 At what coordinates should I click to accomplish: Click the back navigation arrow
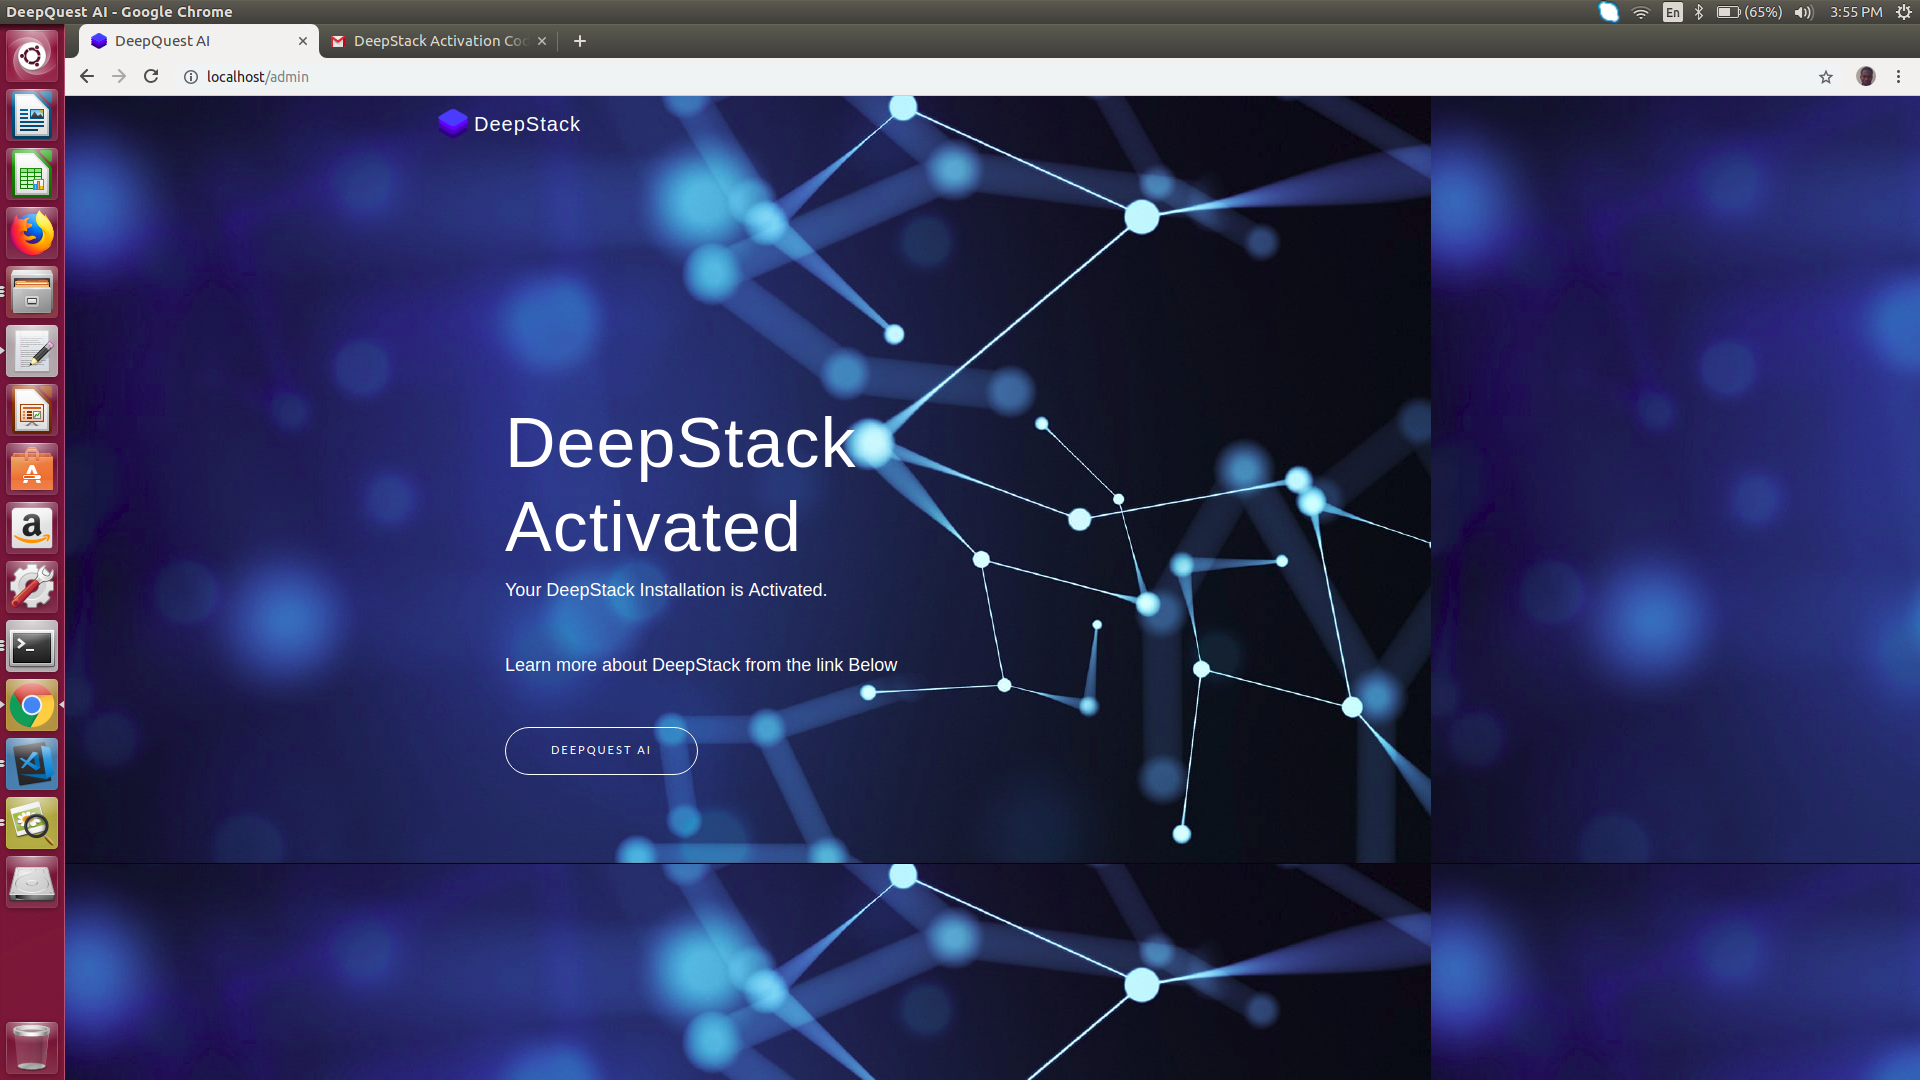(x=87, y=76)
